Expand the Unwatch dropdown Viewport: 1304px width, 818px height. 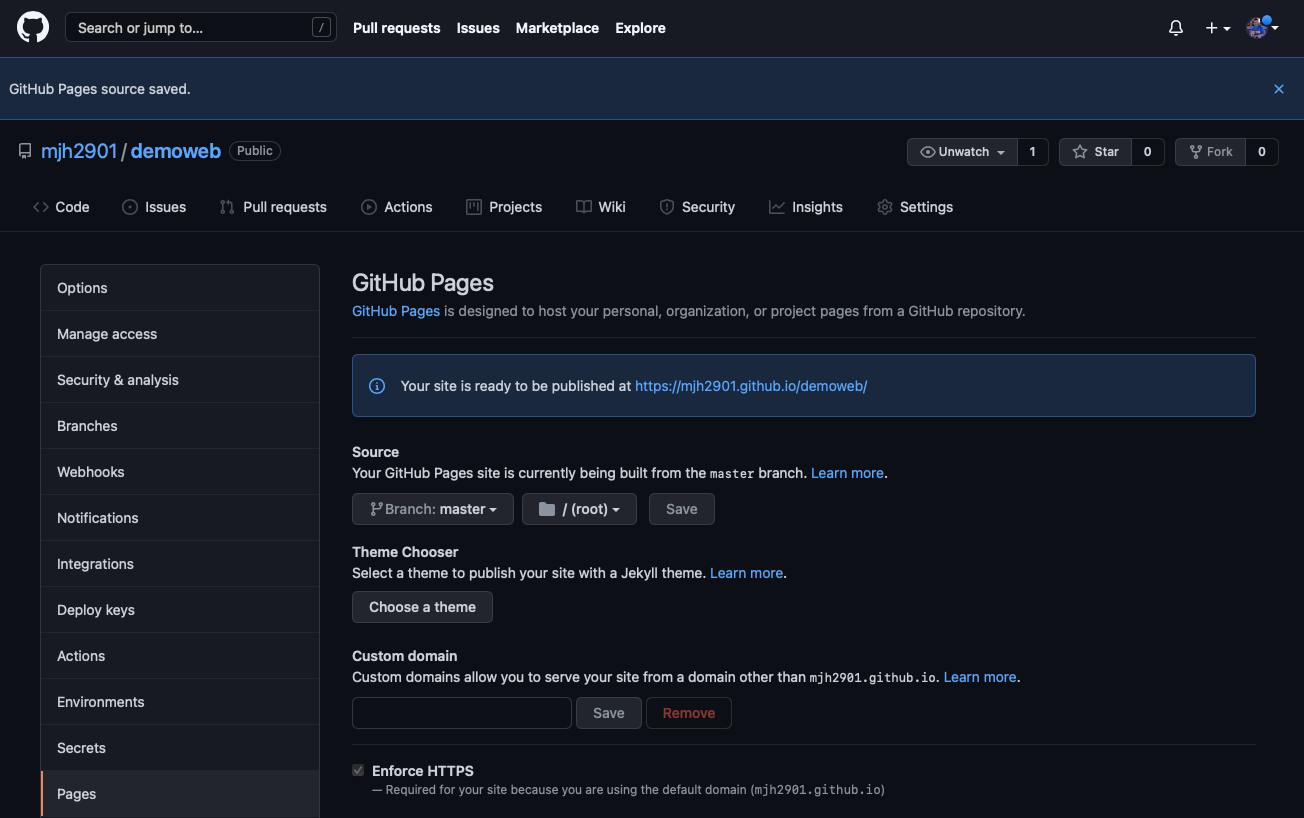[962, 152]
